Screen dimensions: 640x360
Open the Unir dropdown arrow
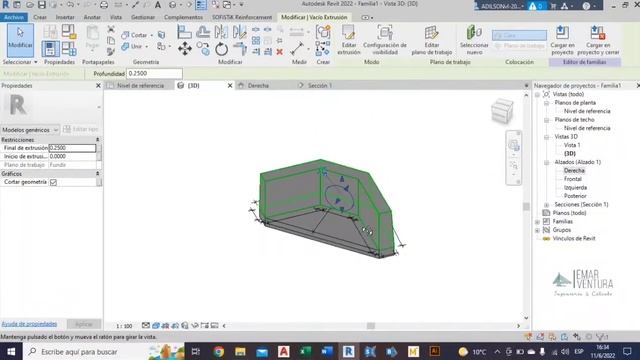[x=147, y=47]
